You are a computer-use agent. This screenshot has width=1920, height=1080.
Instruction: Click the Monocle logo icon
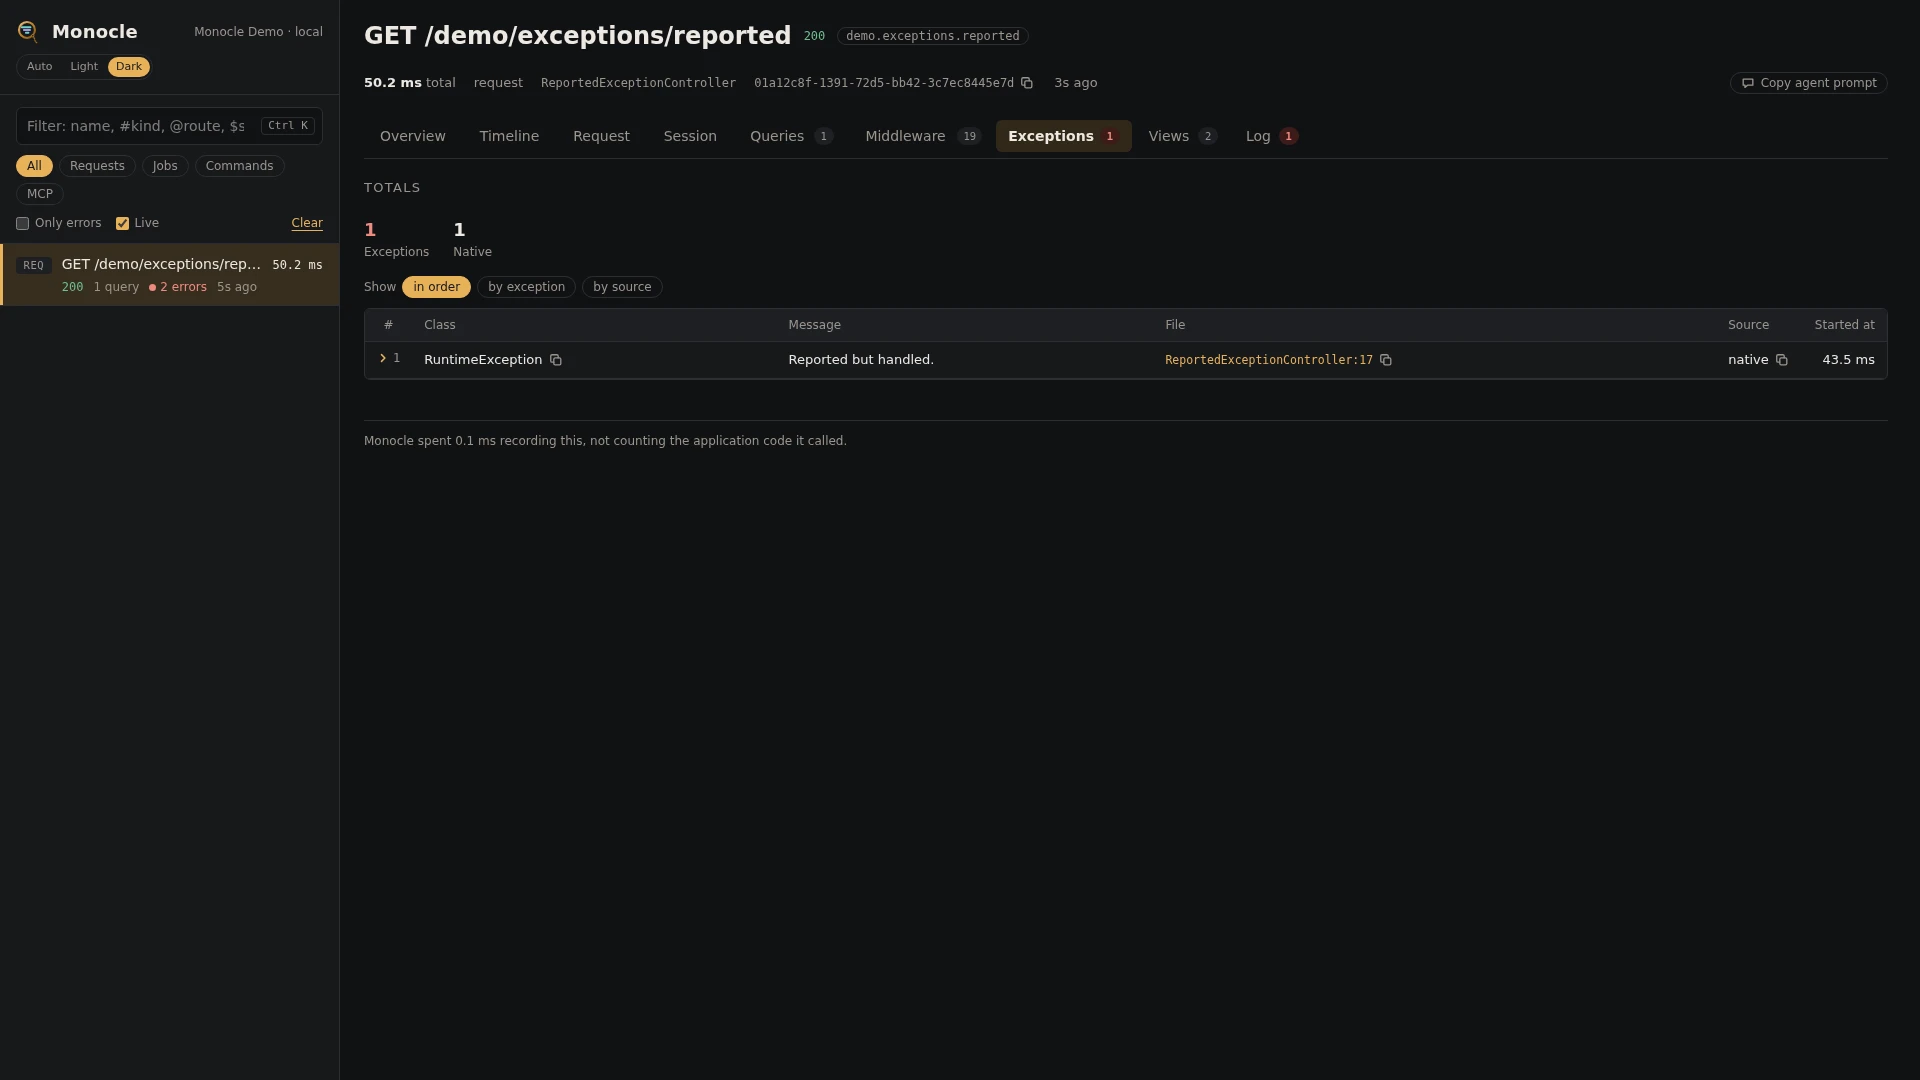28,32
